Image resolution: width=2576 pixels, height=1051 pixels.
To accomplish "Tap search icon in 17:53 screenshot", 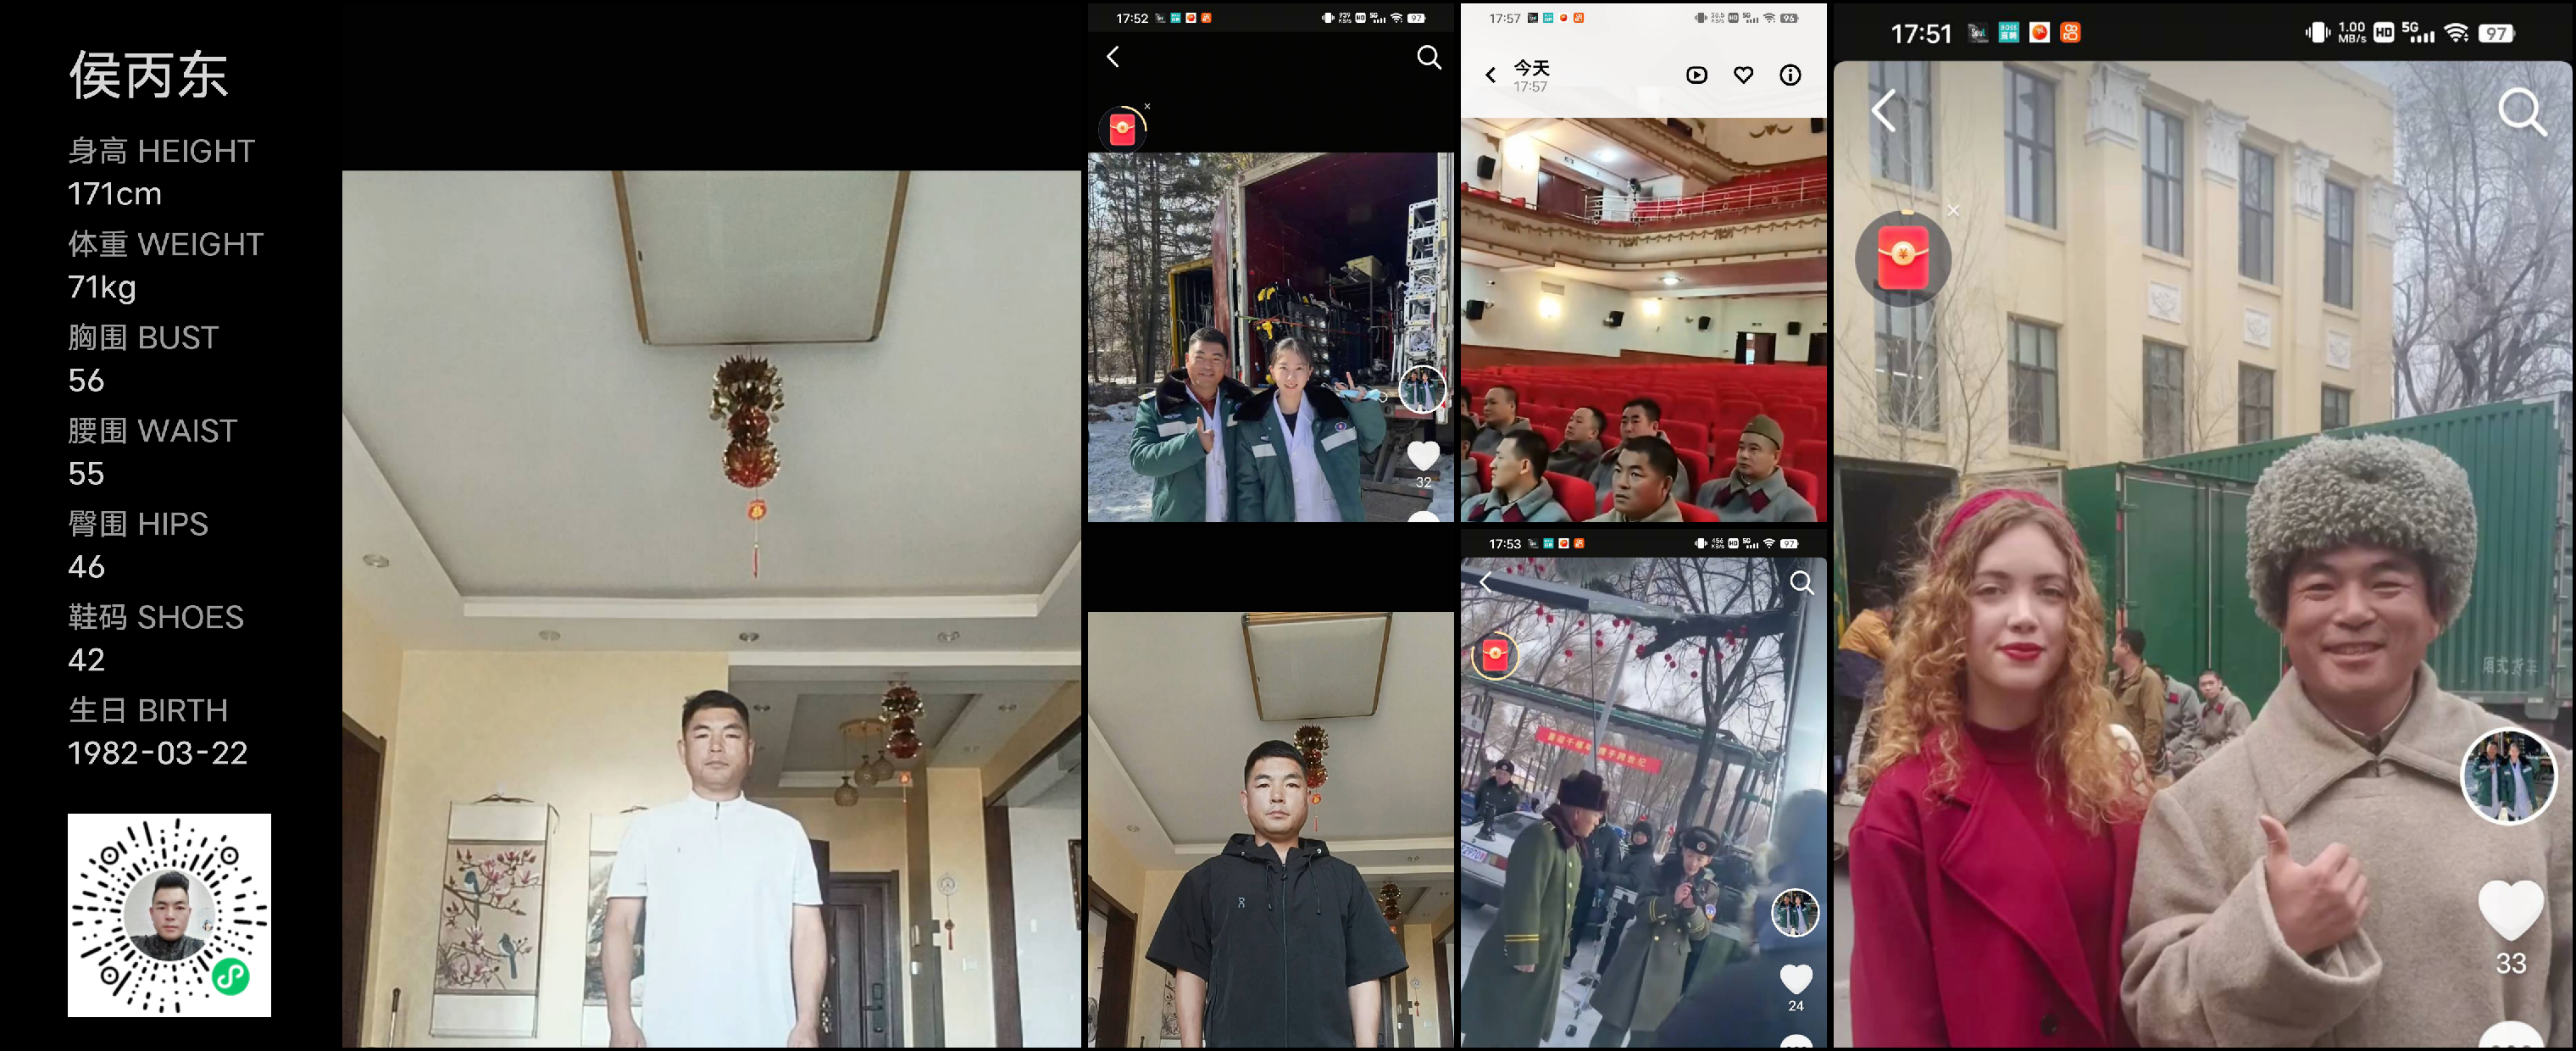I will point(1801,583).
